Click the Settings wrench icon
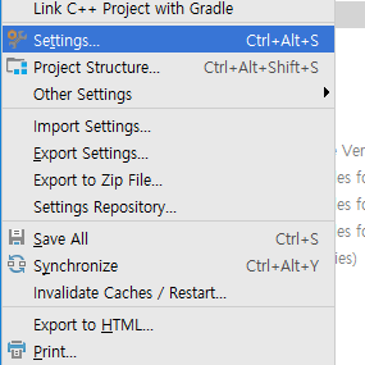 click(17, 39)
